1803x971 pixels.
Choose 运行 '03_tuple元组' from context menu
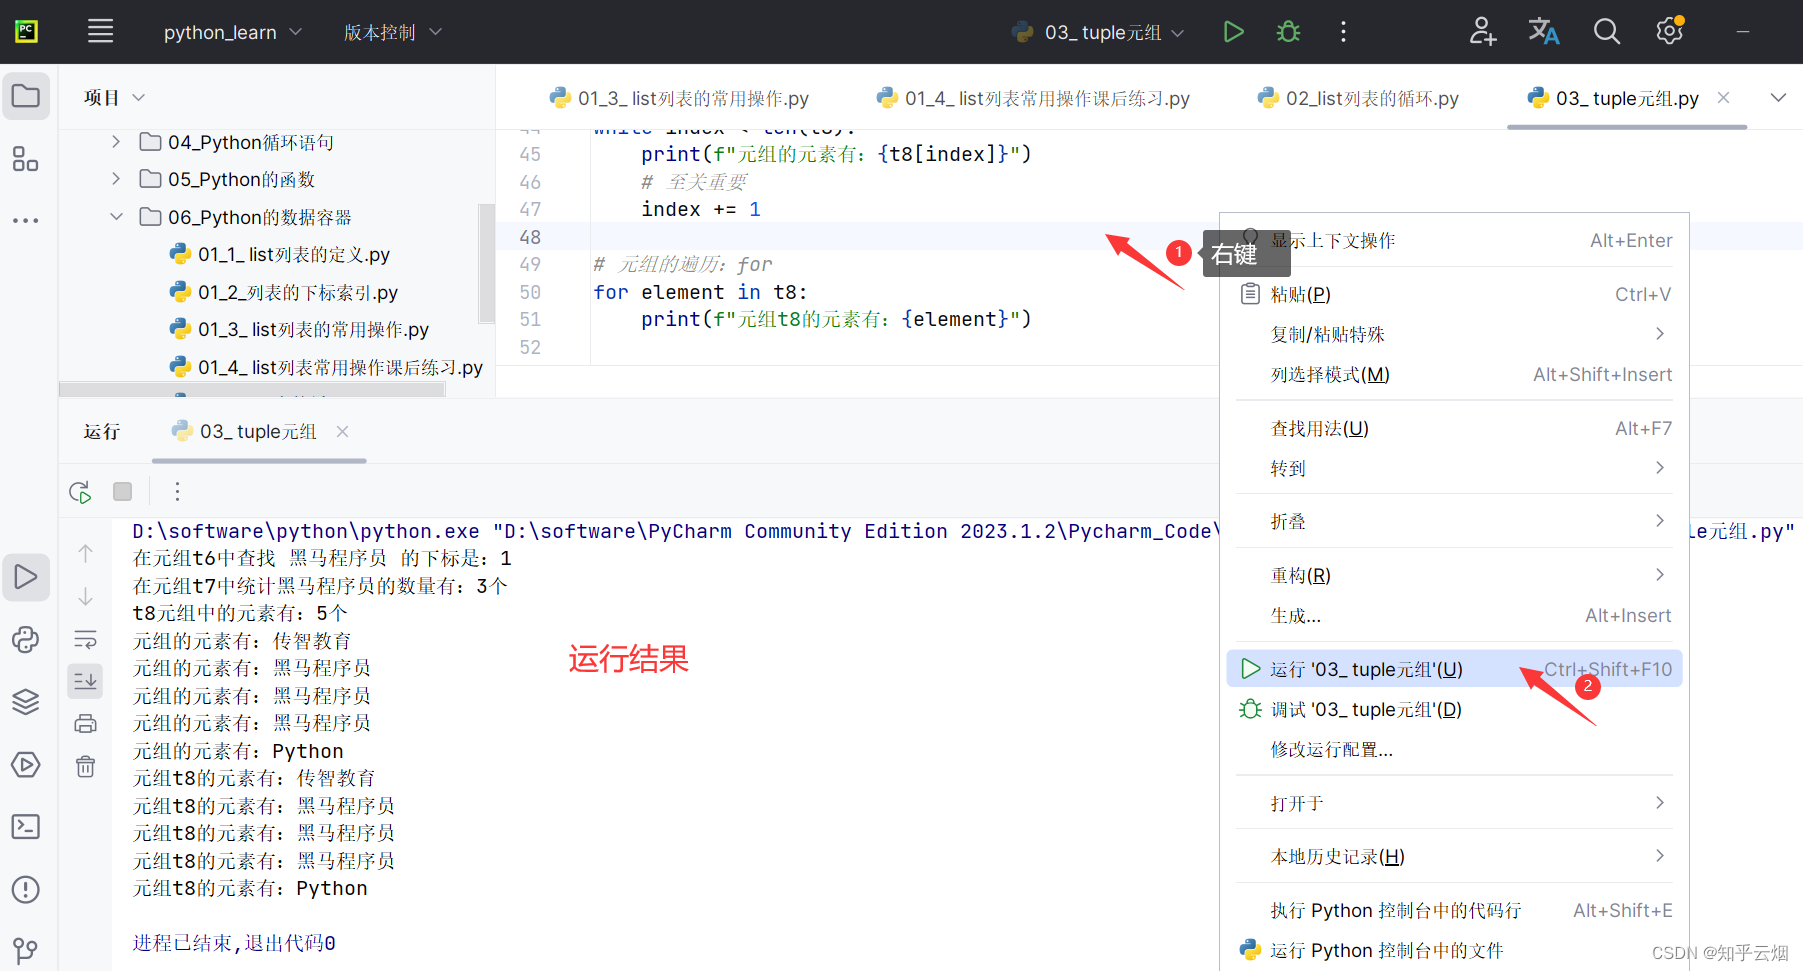pyautogui.click(x=1455, y=669)
